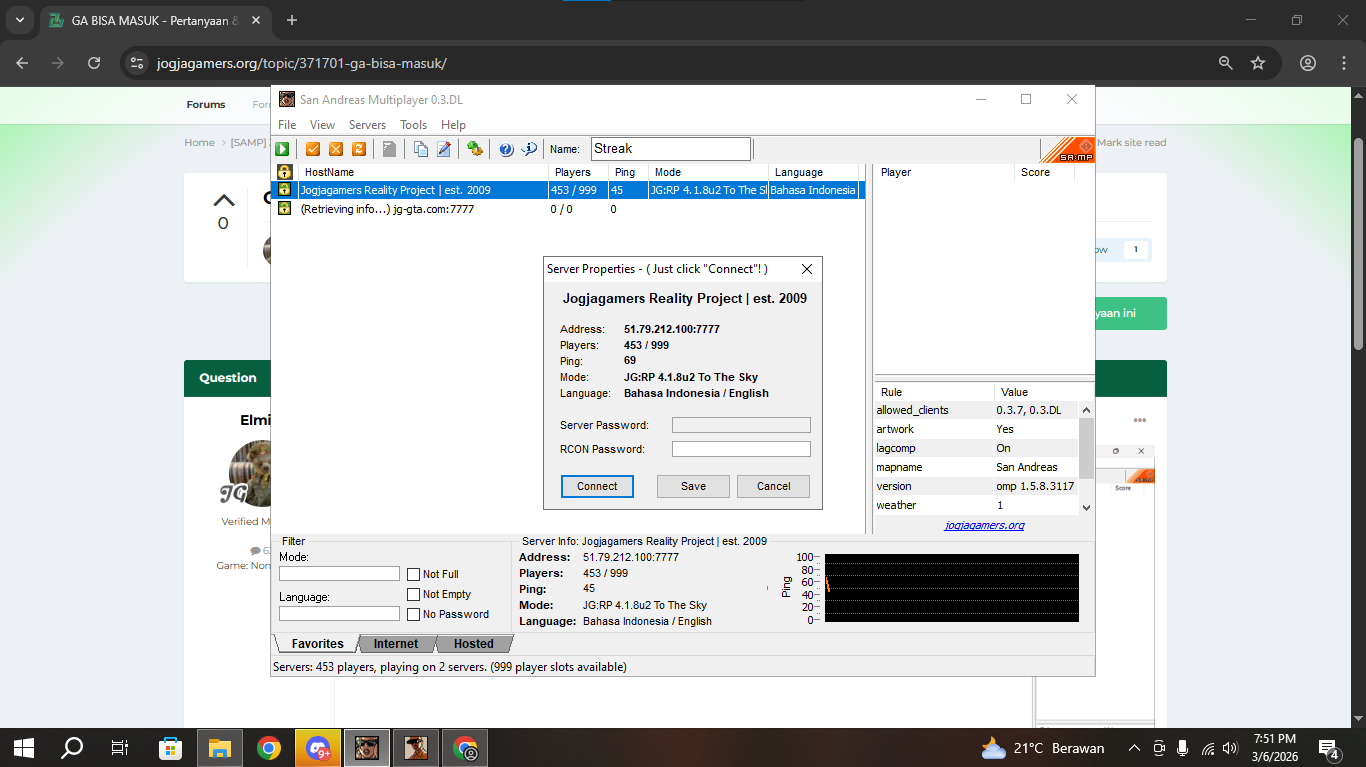The image size is (1366, 767).
Task: Sort servers by Ping column header
Action: [628, 172]
